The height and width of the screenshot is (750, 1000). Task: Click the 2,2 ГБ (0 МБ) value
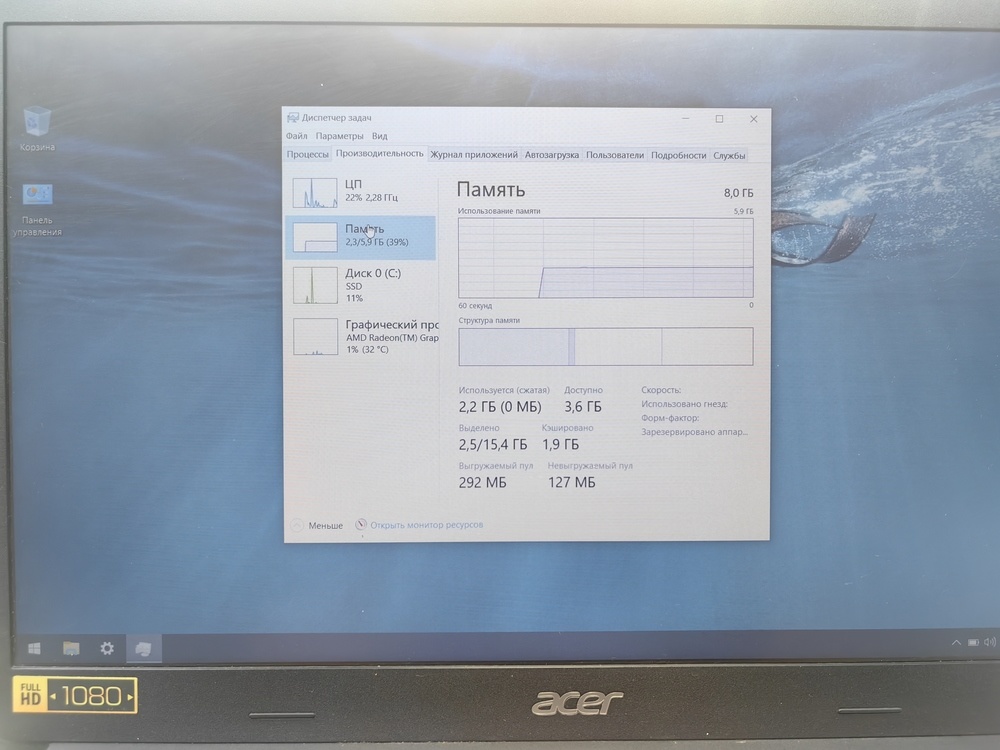pyautogui.click(x=500, y=407)
